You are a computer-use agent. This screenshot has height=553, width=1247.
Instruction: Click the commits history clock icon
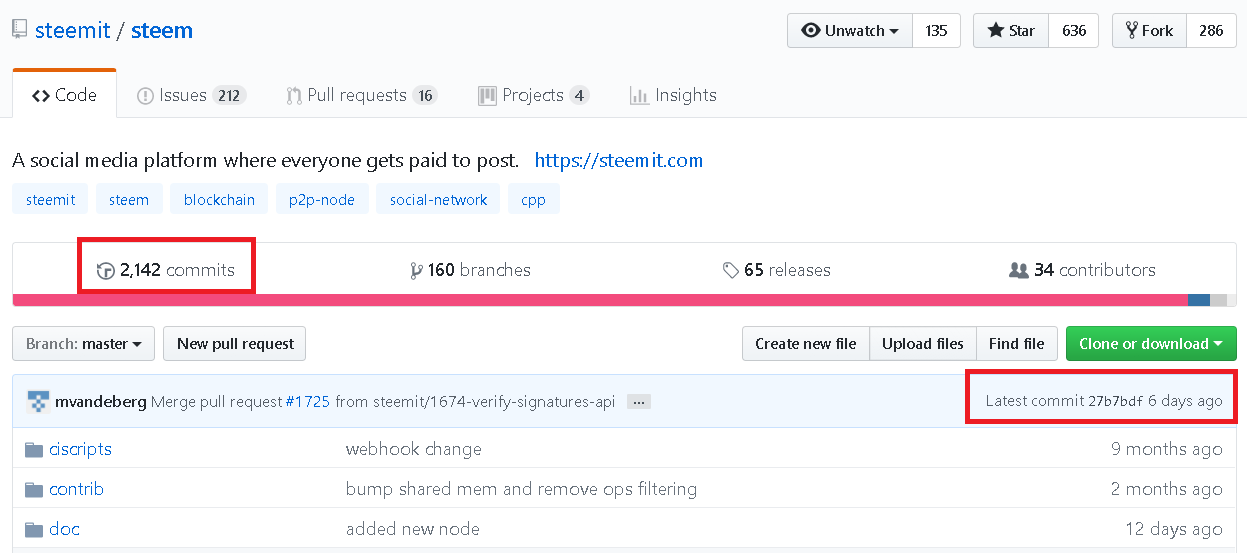coord(105,271)
